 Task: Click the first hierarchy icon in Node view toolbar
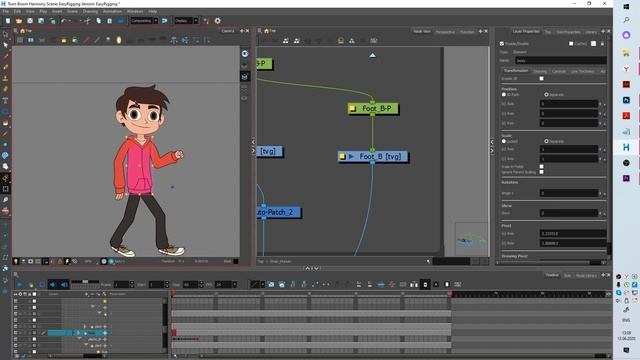click(286, 40)
